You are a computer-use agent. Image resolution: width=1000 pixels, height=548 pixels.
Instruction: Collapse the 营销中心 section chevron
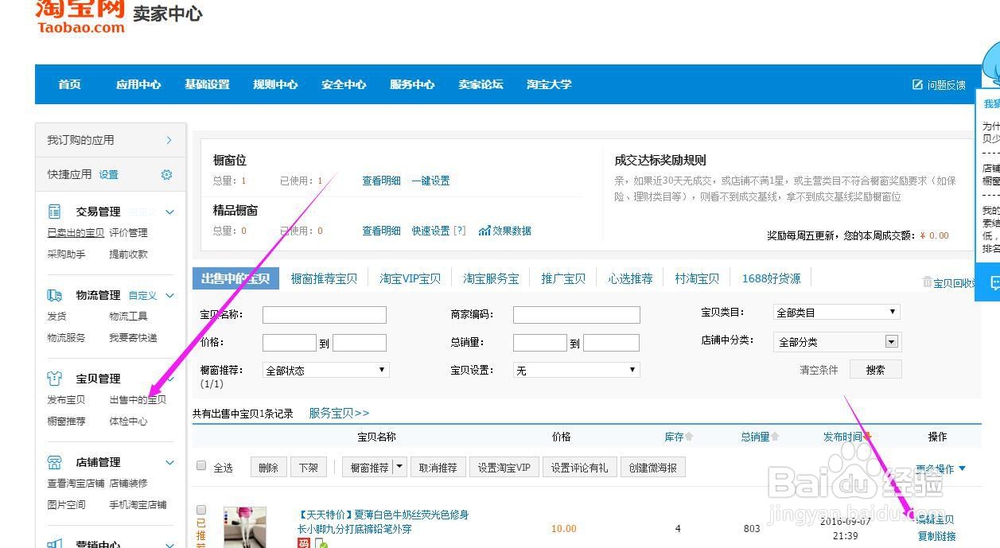click(170, 545)
